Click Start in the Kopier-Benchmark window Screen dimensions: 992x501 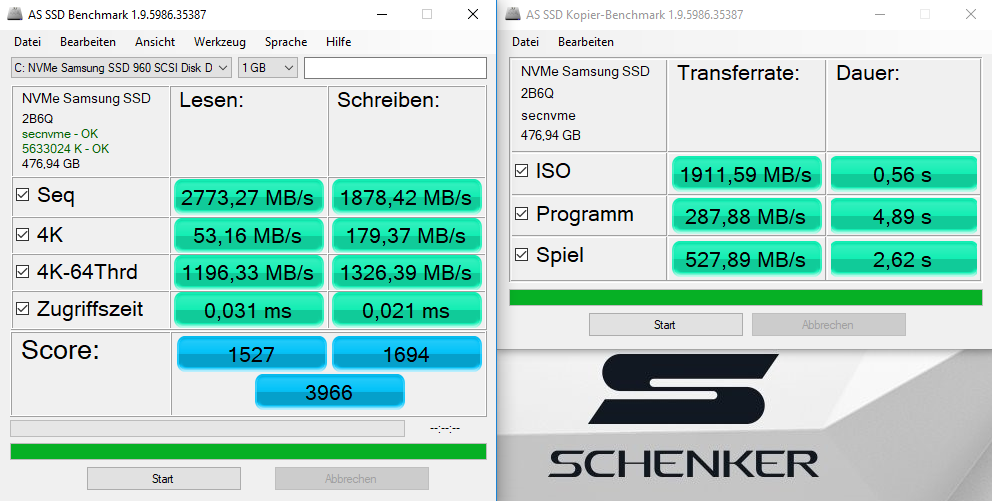coord(666,325)
